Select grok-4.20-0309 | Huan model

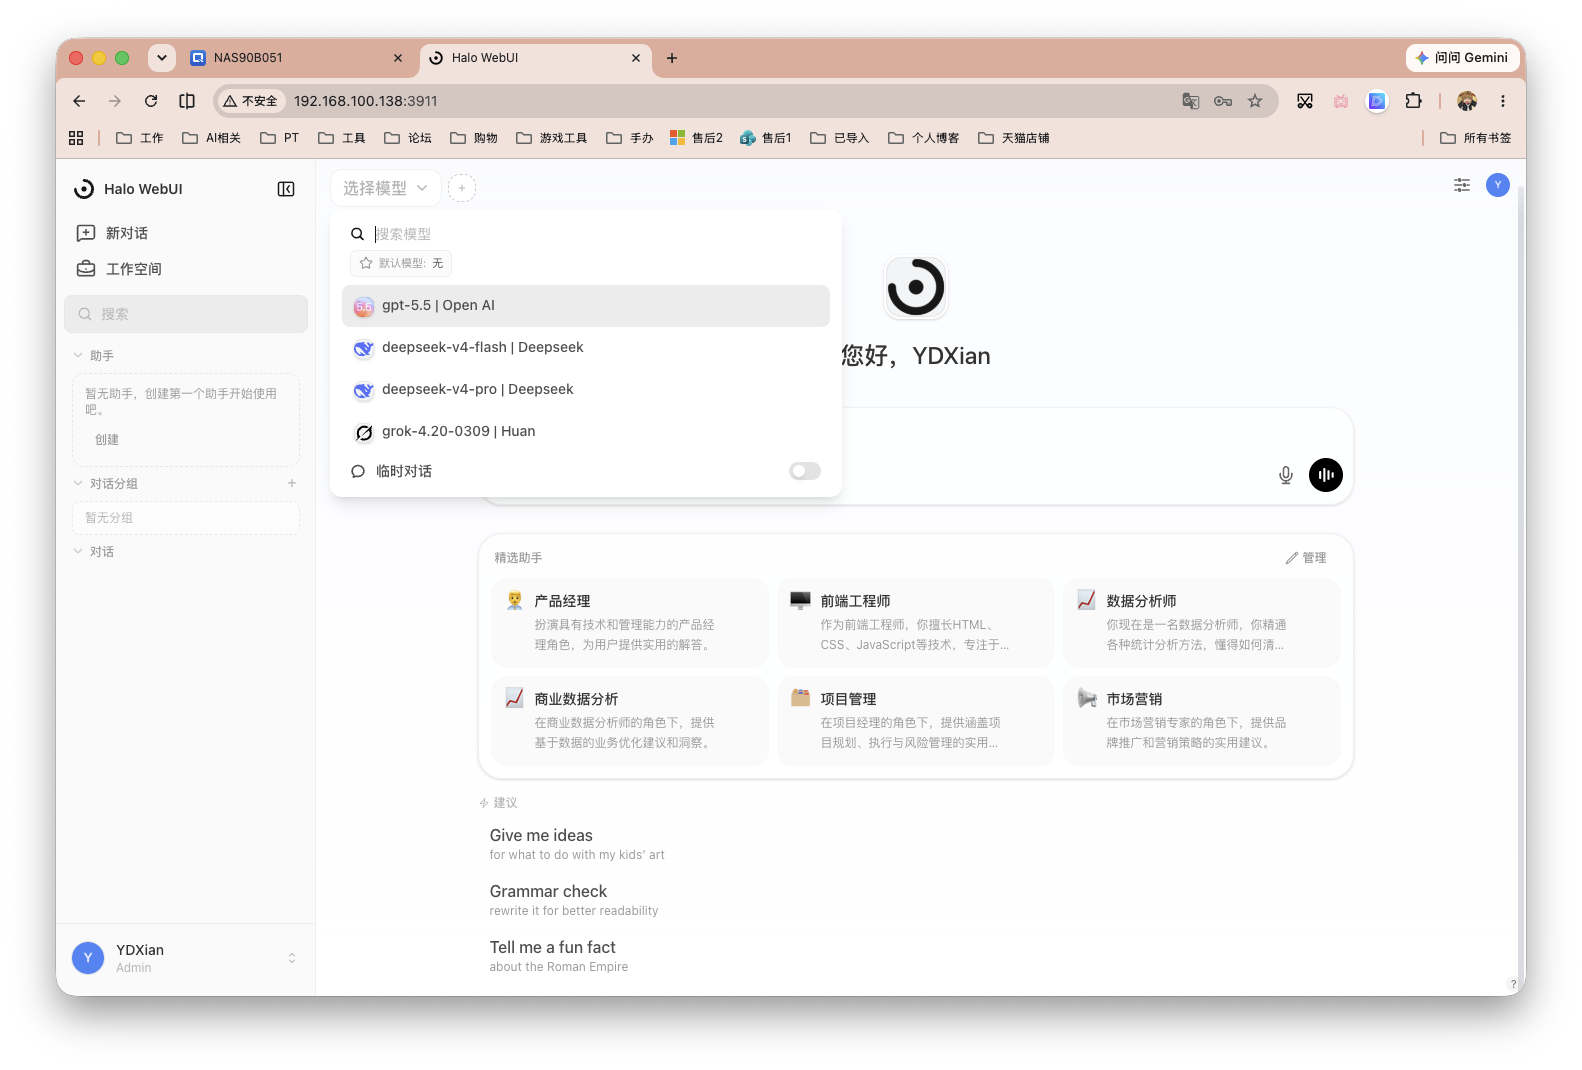click(586, 432)
